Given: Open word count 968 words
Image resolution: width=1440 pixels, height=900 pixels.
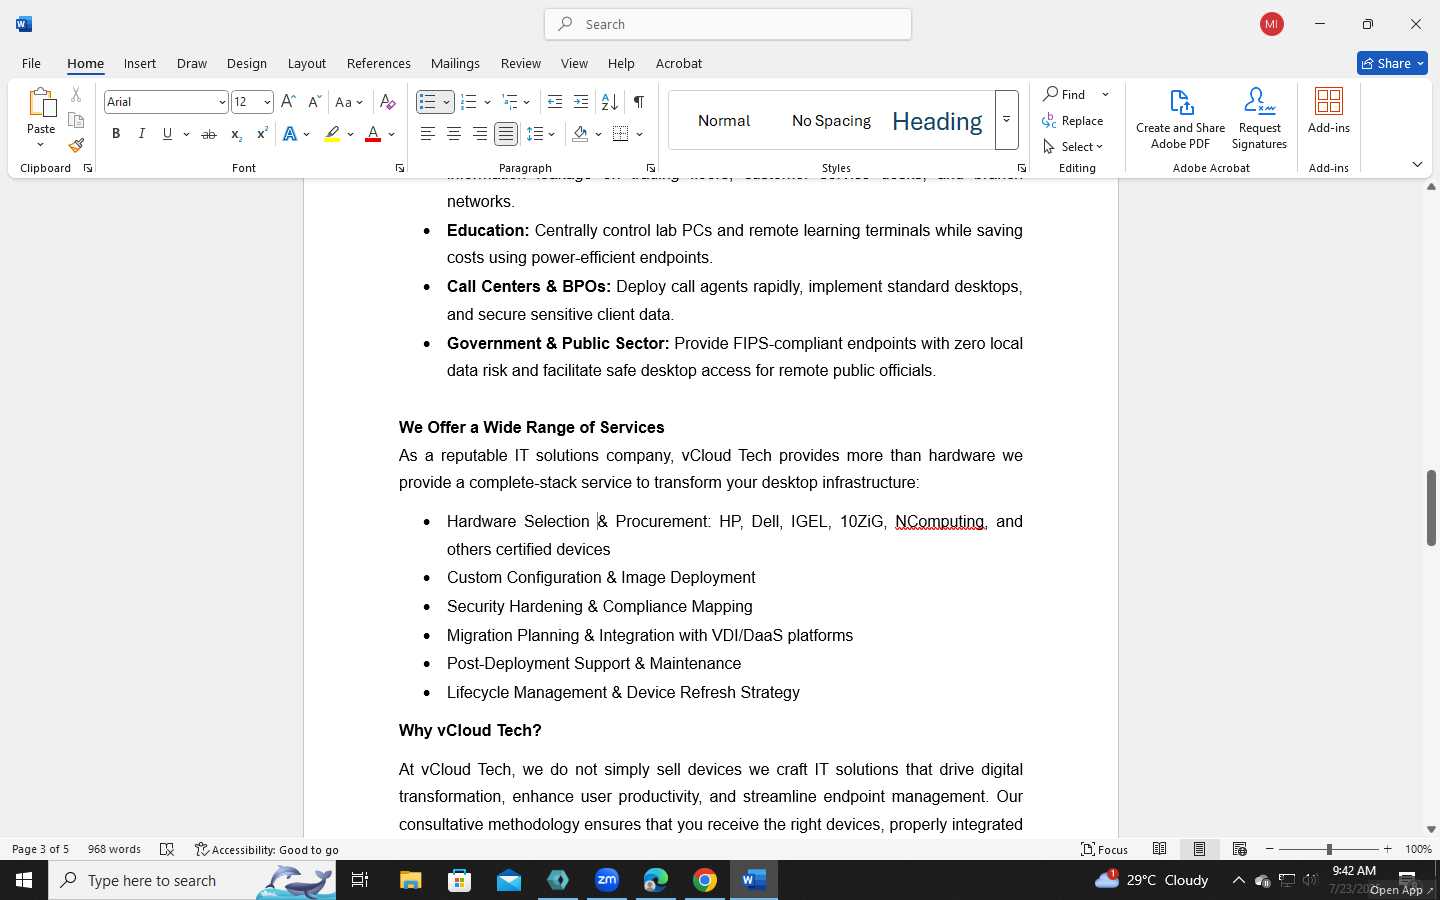Looking at the screenshot, I should pyautogui.click(x=114, y=849).
